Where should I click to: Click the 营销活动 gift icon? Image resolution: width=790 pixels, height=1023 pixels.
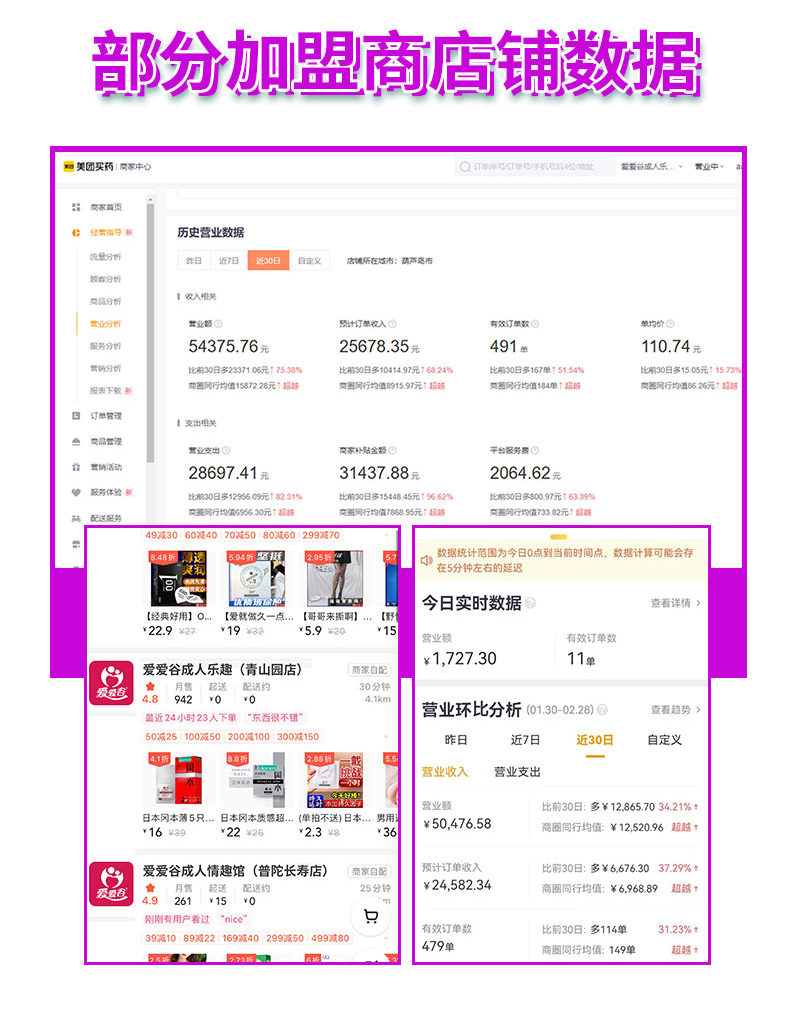pos(76,466)
